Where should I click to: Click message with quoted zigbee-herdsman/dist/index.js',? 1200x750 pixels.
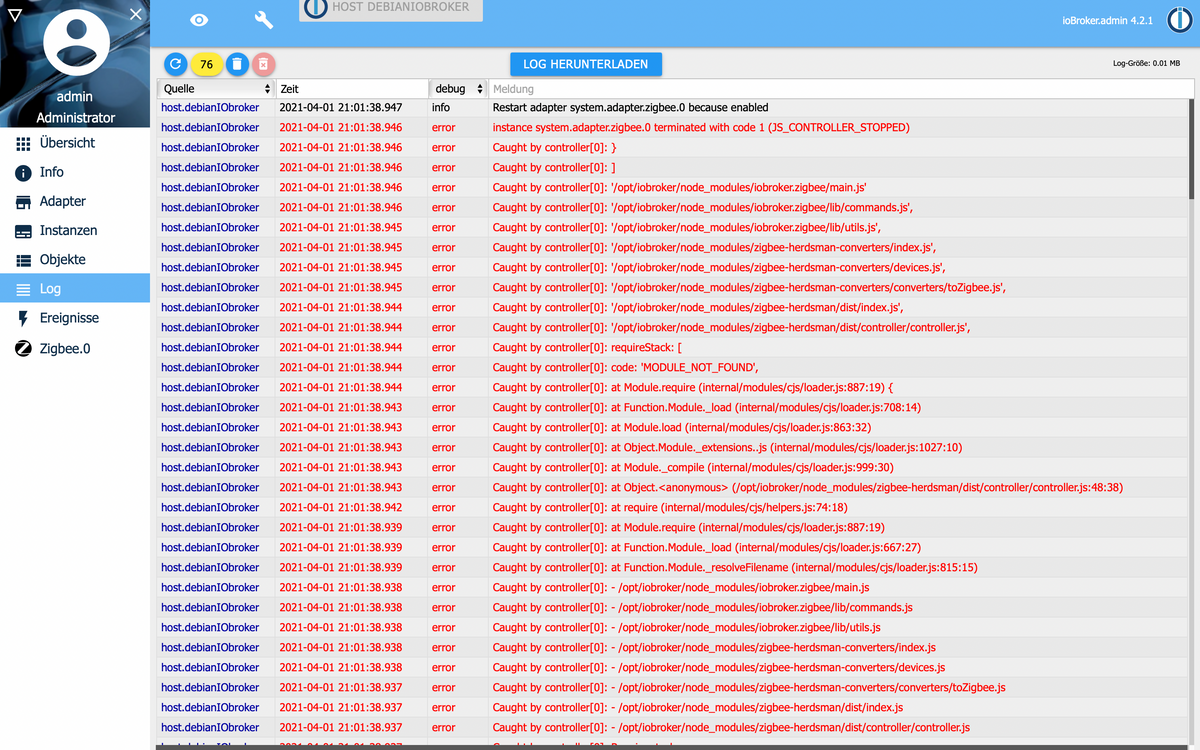tap(697, 307)
